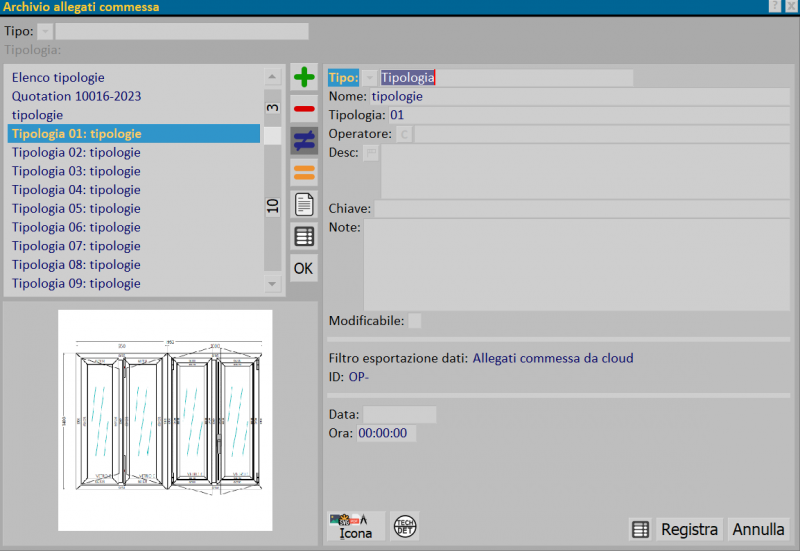Select Tipologia 02: tipologie row
Viewport: 800px width, 551px height.
(x=134, y=153)
